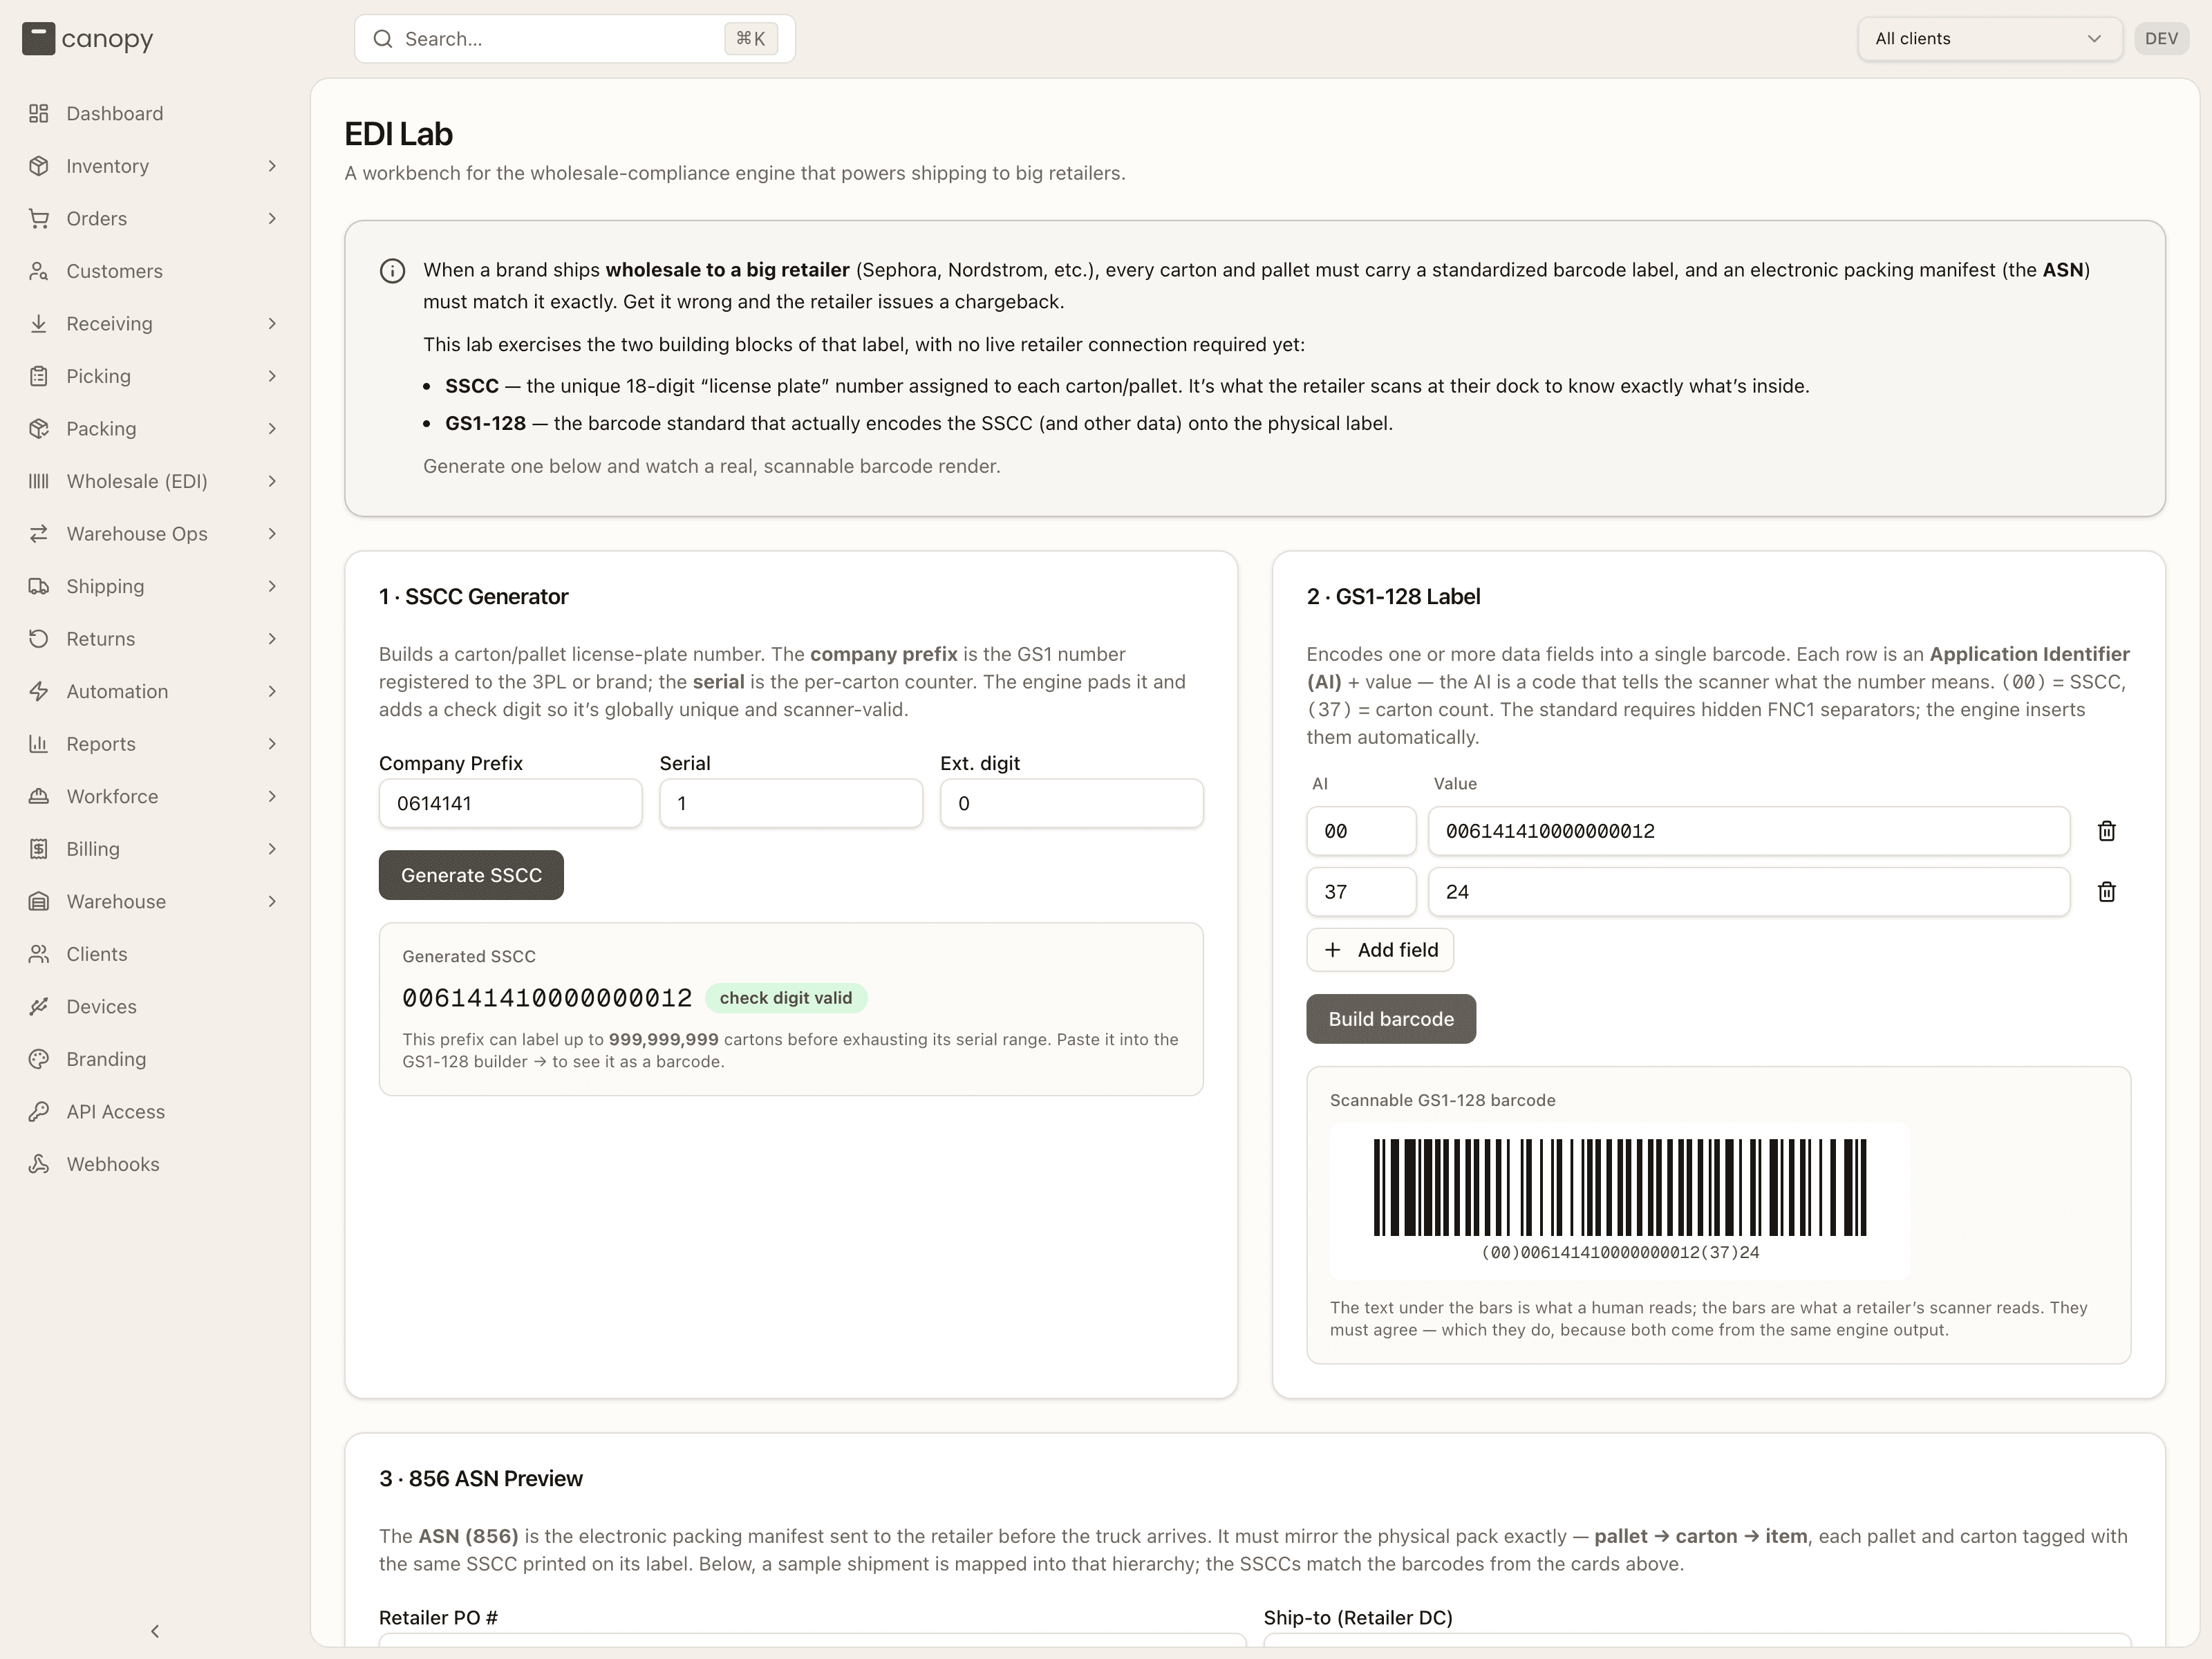2212x1659 pixels.
Task: Click the Automation lightning icon
Action: (39, 691)
